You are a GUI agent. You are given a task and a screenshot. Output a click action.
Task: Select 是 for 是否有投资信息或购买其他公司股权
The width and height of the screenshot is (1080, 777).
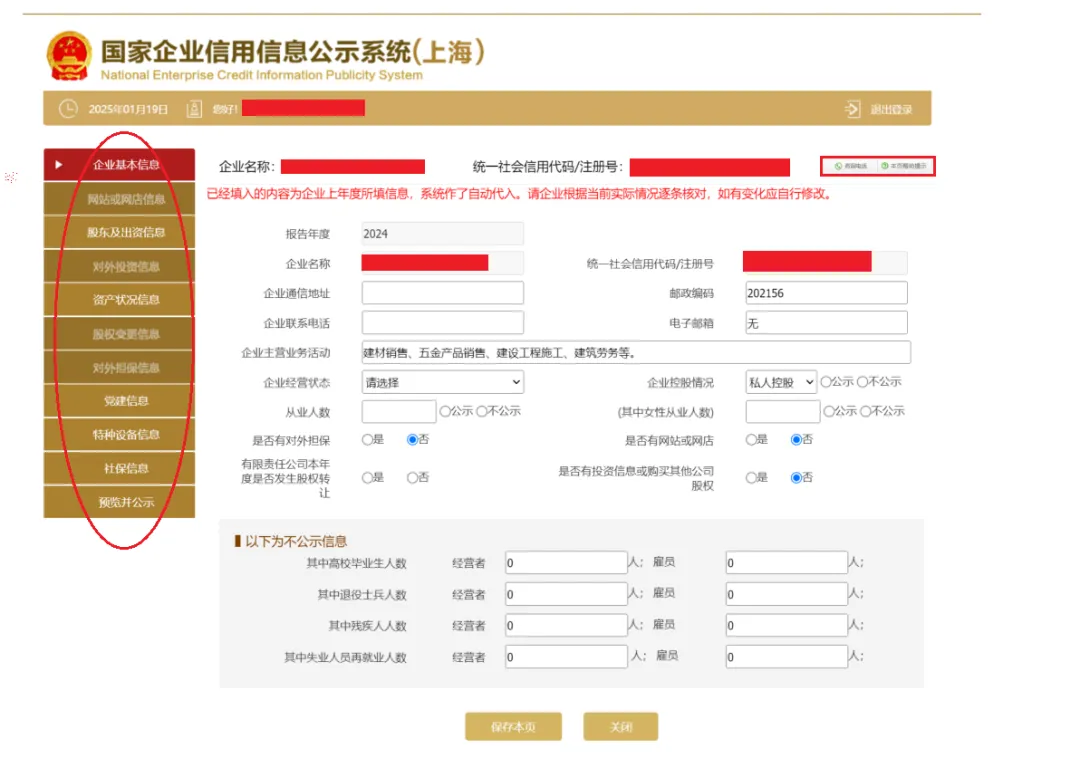pyautogui.click(x=751, y=477)
